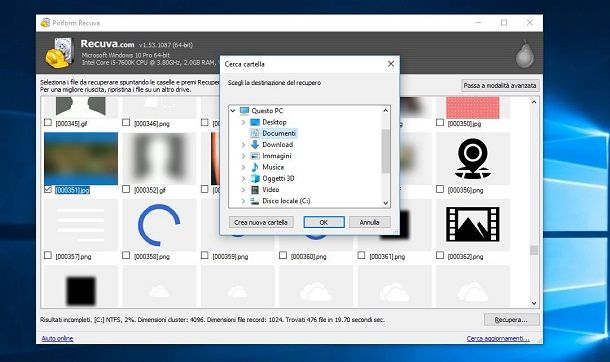Click the folder tree scrollbar thumb
Screen dimensions: 610x362
click(x=386, y=151)
